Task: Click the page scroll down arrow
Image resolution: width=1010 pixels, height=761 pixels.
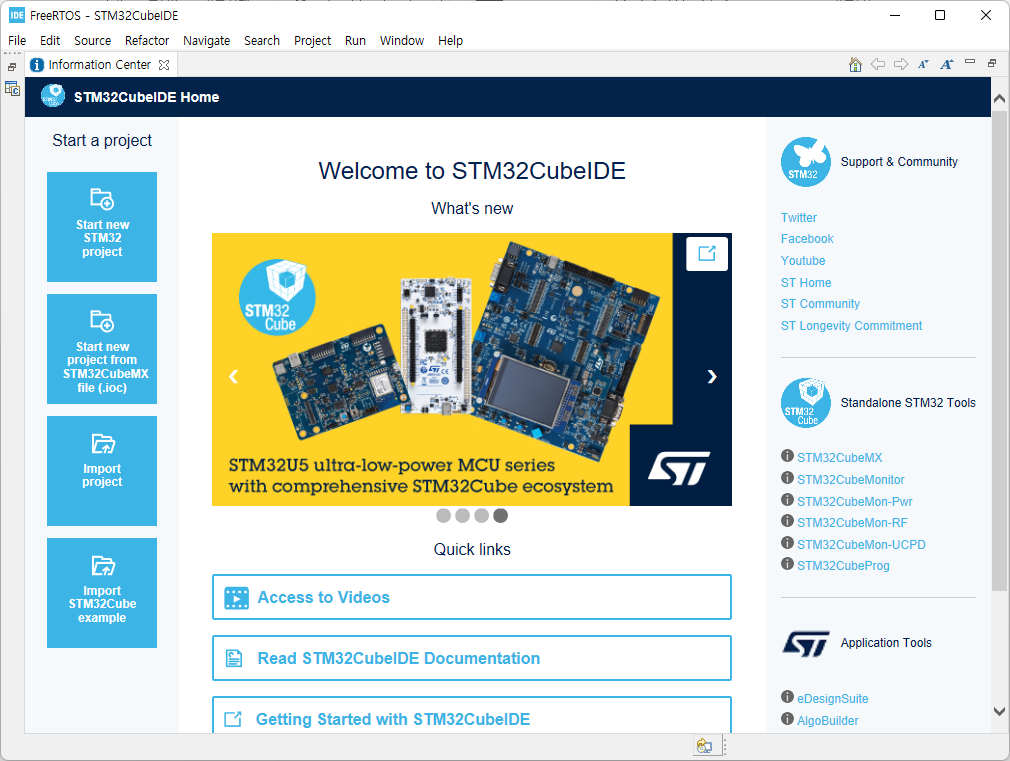Action: (x=999, y=711)
